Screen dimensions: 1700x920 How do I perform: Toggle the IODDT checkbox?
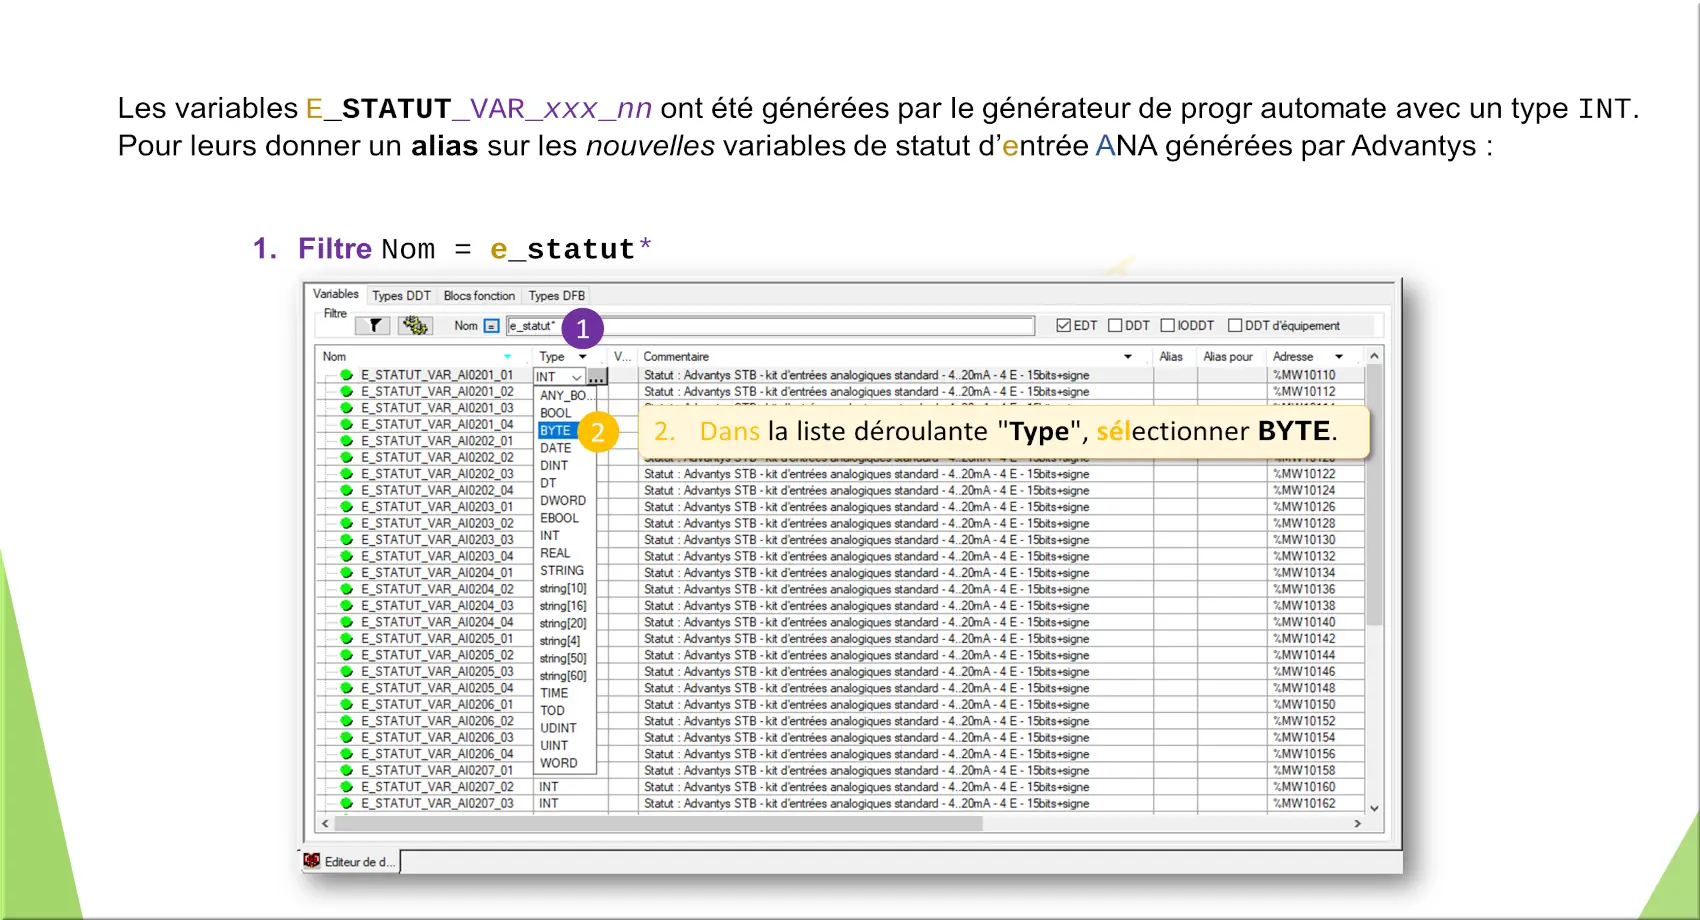[x=1167, y=326]
